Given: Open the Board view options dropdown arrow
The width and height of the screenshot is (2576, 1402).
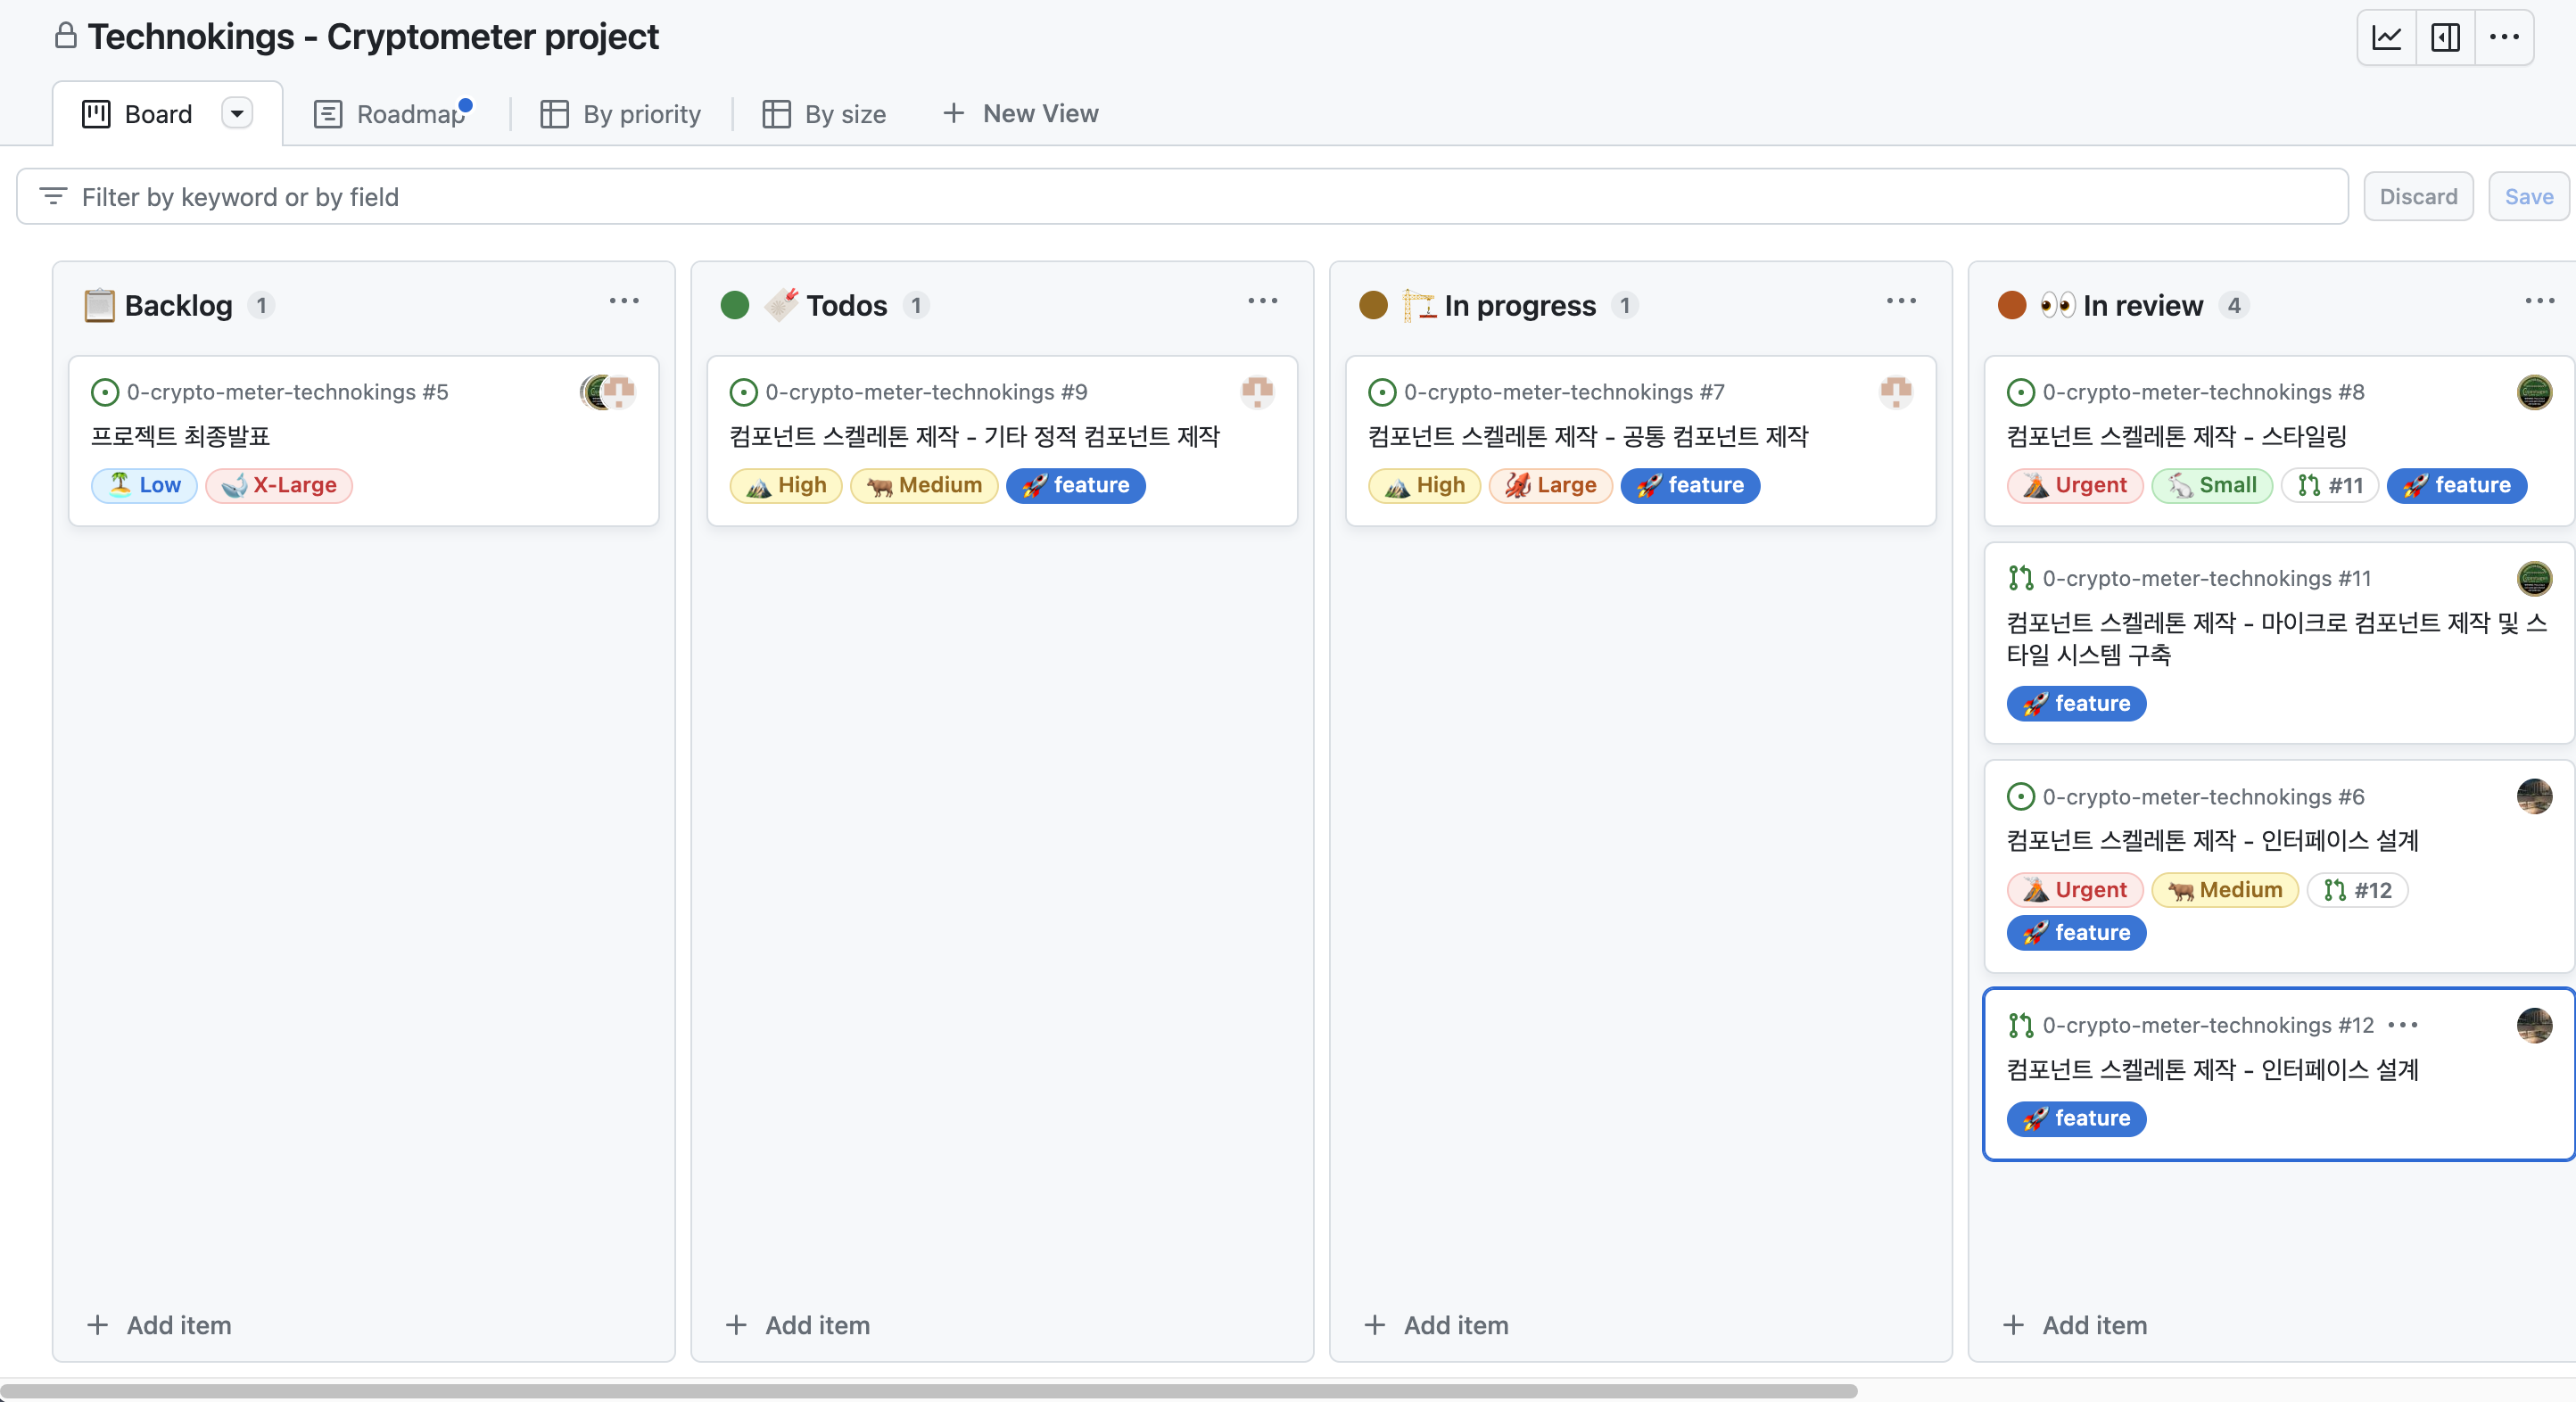Looking at the screenshot, I should (x=237, y=113).
